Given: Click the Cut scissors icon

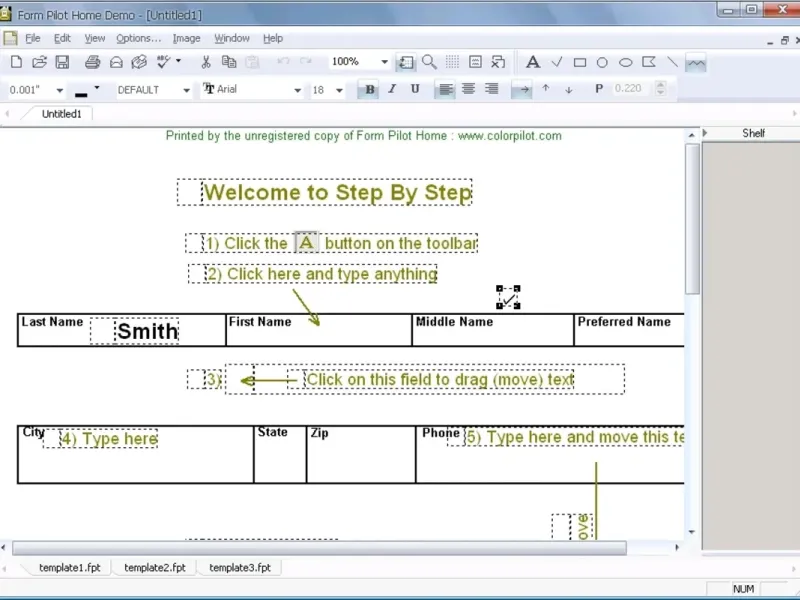Looking at the screenshot, I should pos(206,62).
